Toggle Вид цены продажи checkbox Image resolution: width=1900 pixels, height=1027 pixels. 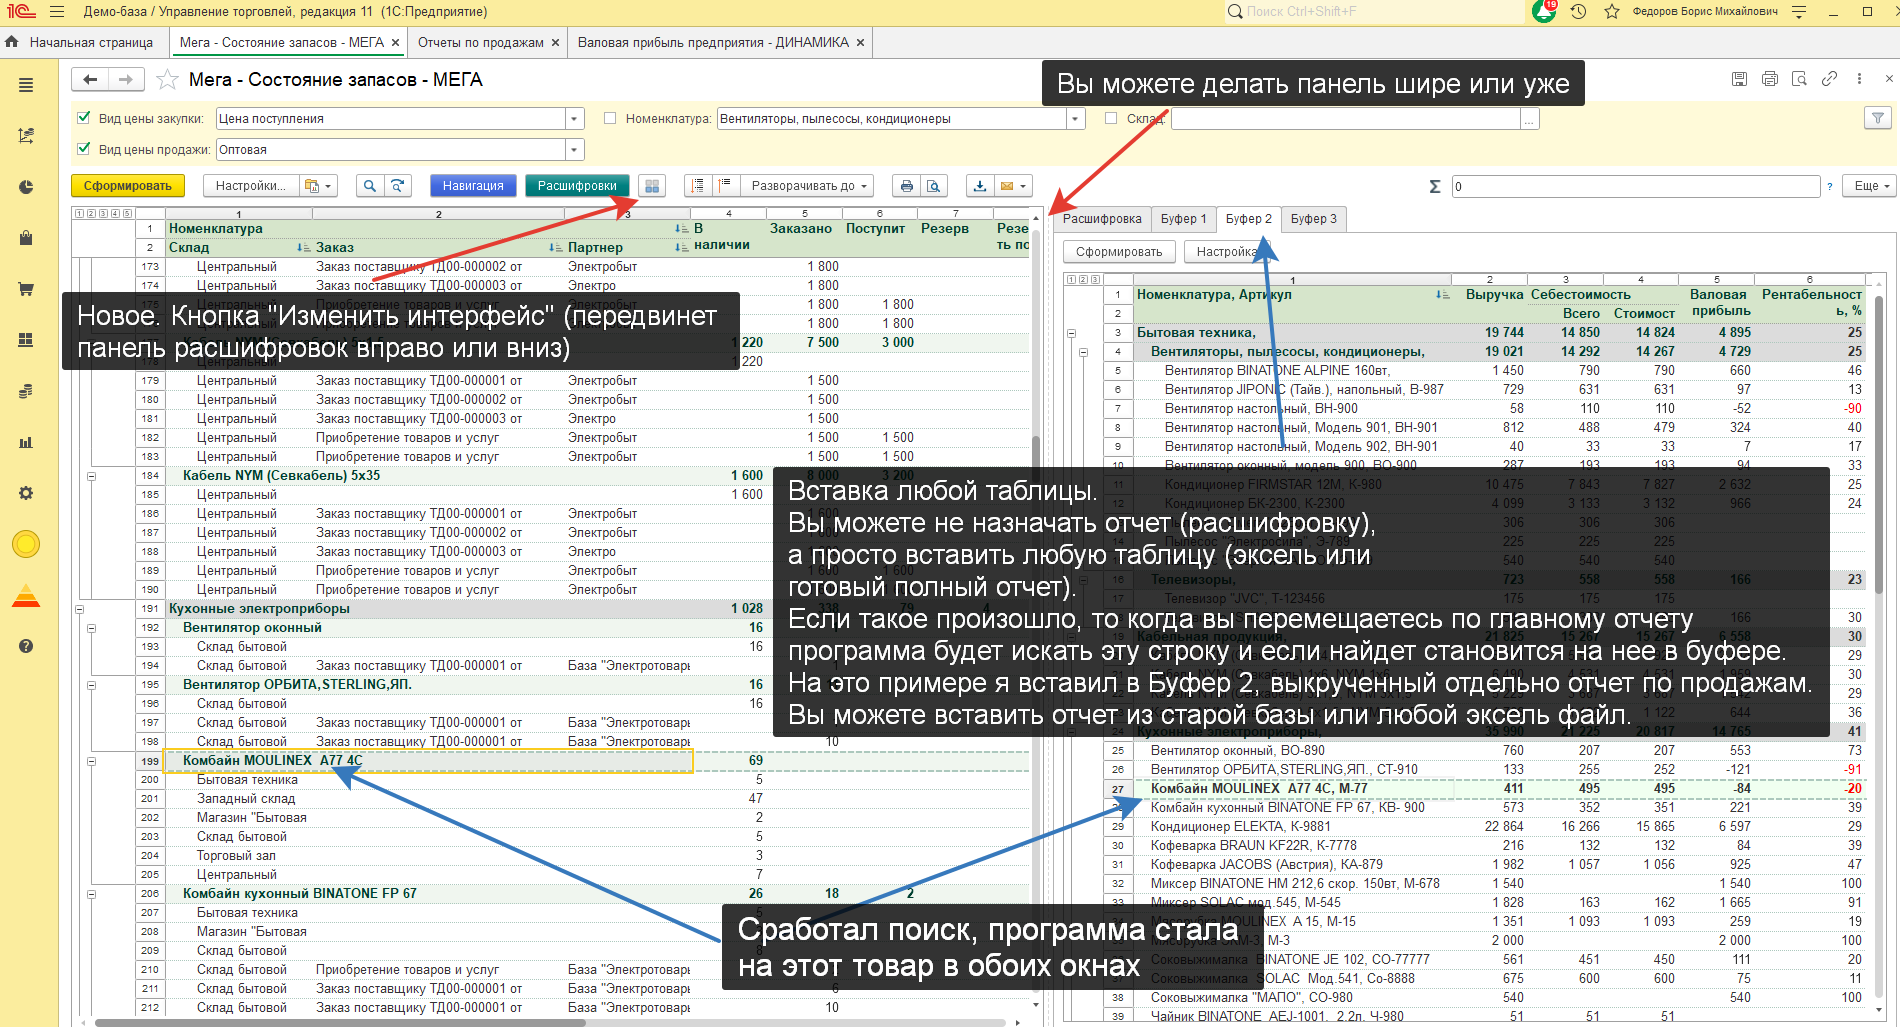pyautogui.click(x=84, y=149)
